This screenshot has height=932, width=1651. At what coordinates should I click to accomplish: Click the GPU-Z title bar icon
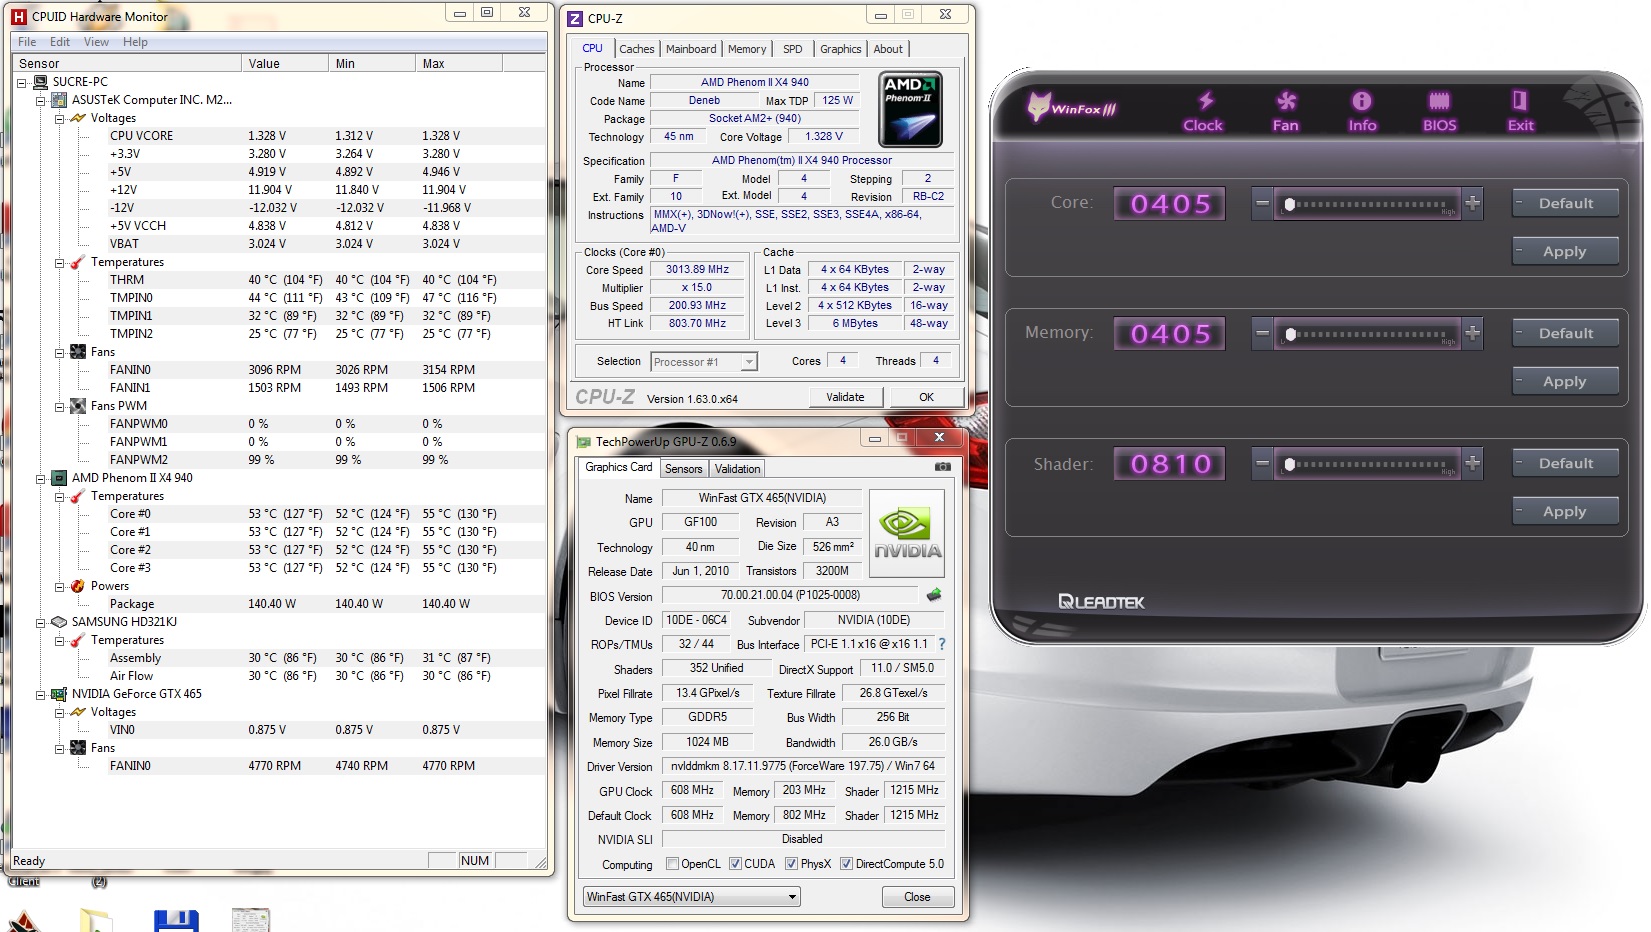(584, 441)
